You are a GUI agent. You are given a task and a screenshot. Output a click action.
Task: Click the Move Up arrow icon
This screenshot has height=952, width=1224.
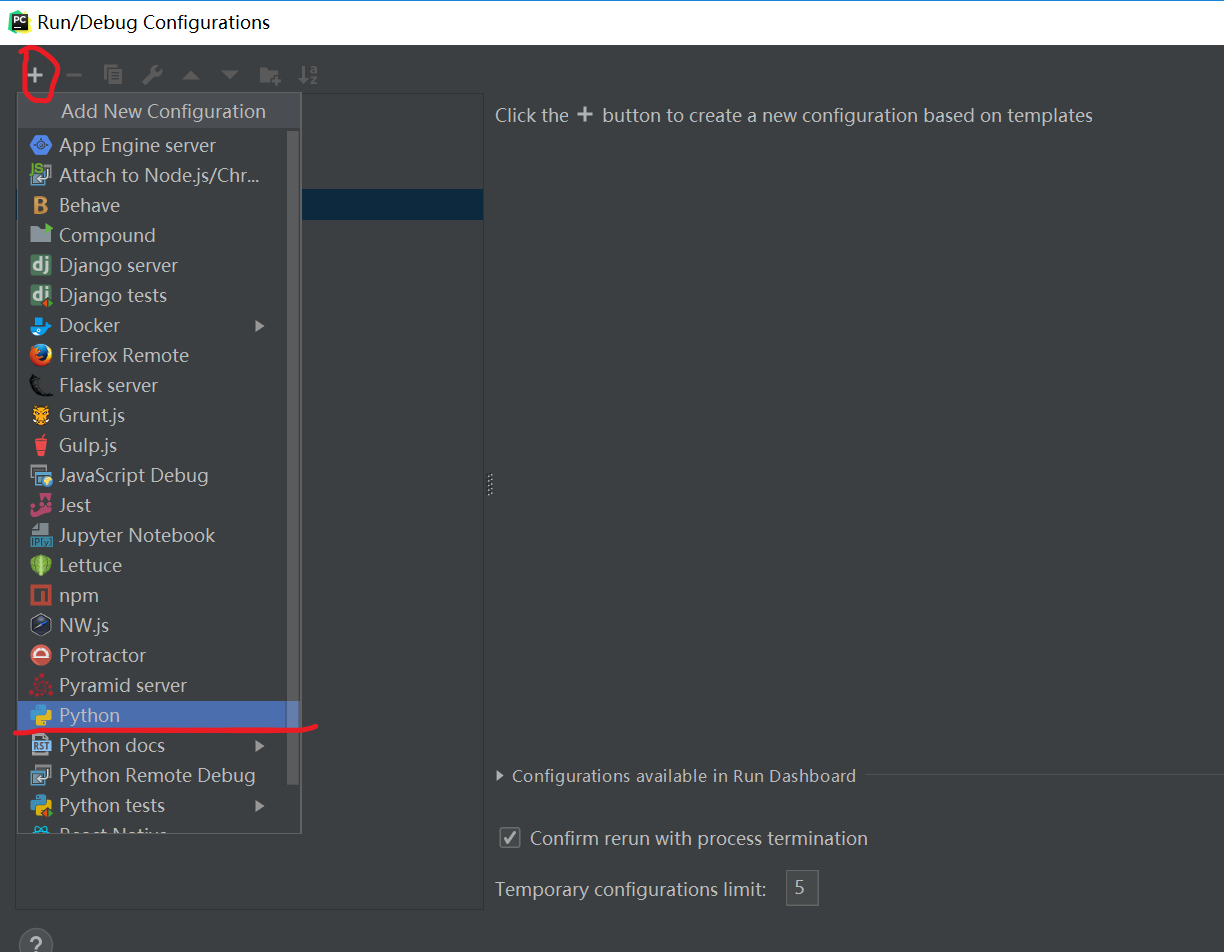[191, 75]
